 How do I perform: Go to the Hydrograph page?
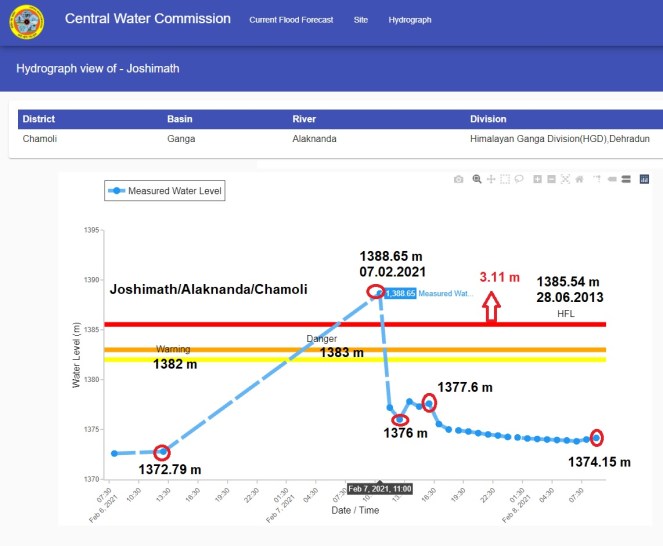coord(410,20)
